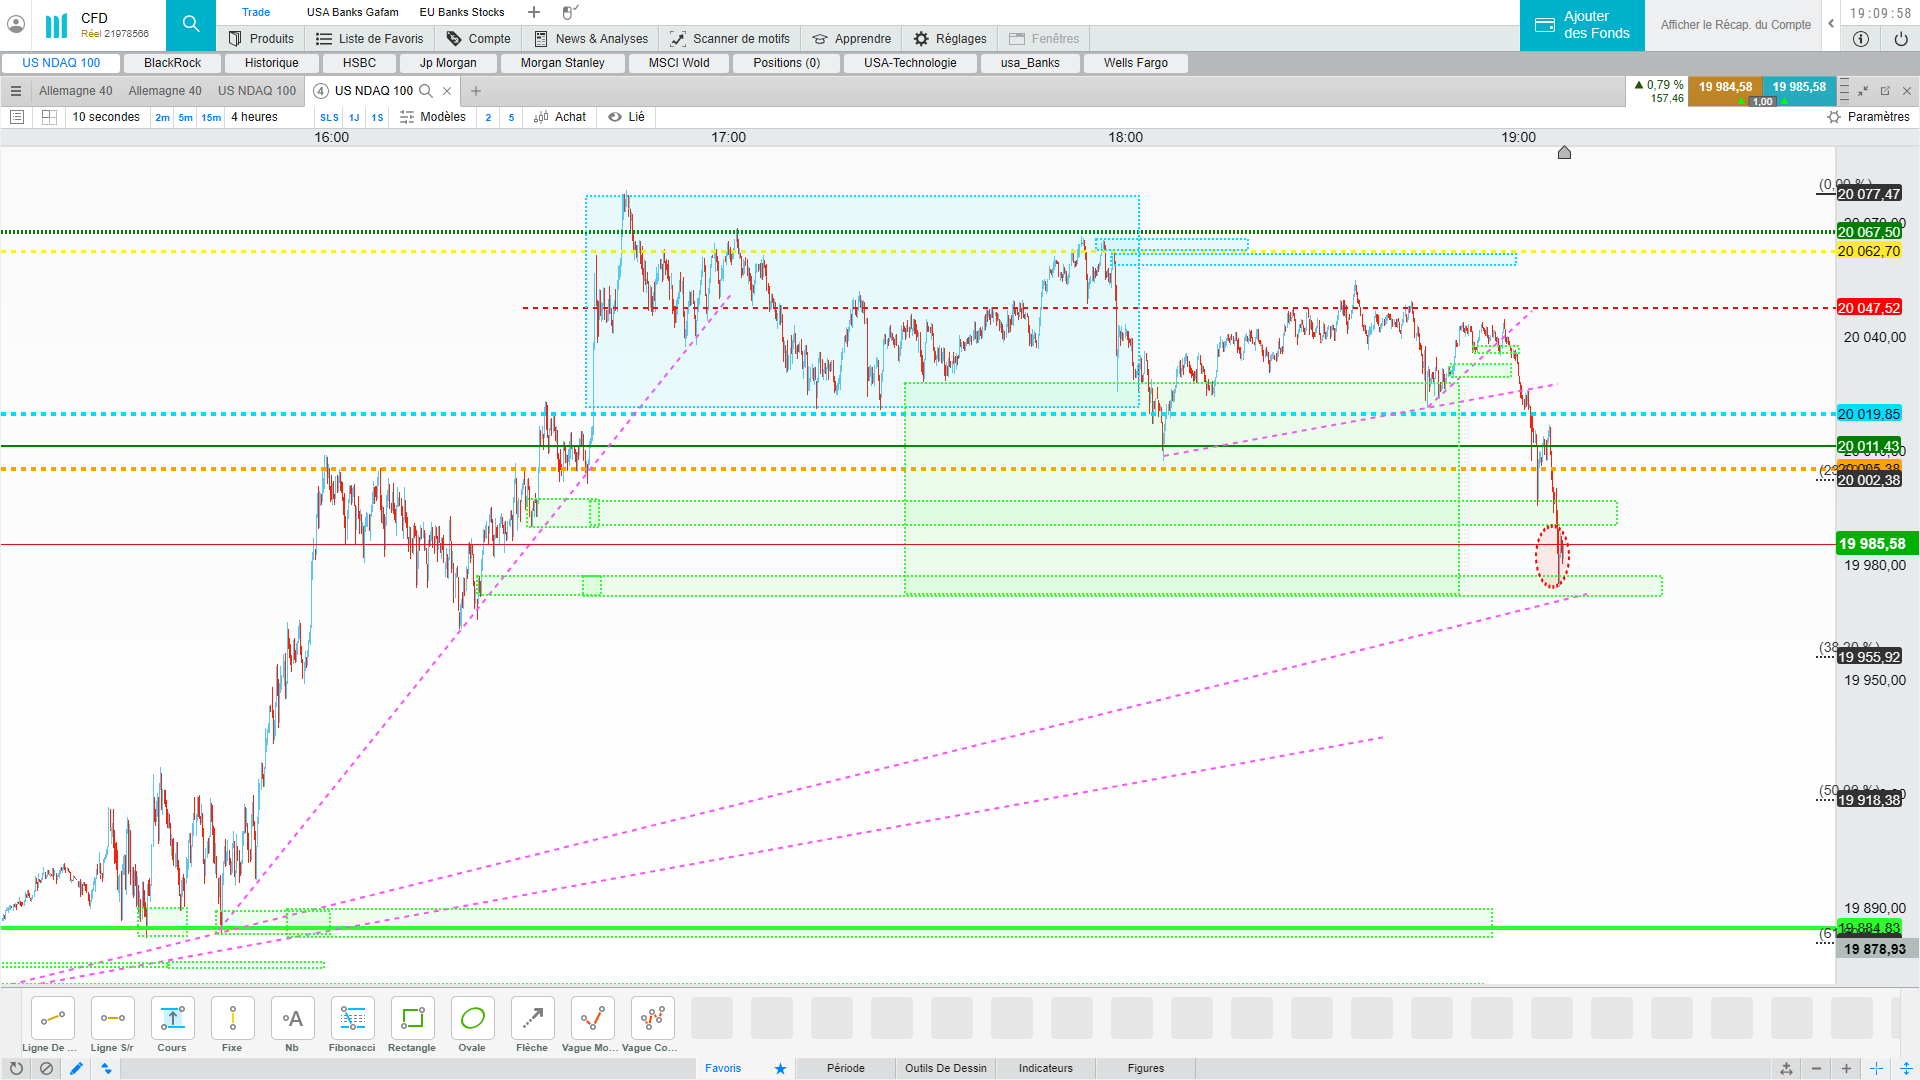Click the red 20 047,52 price label
The height and width of the screenshot is (1080, 1920).
[1868, 308]
